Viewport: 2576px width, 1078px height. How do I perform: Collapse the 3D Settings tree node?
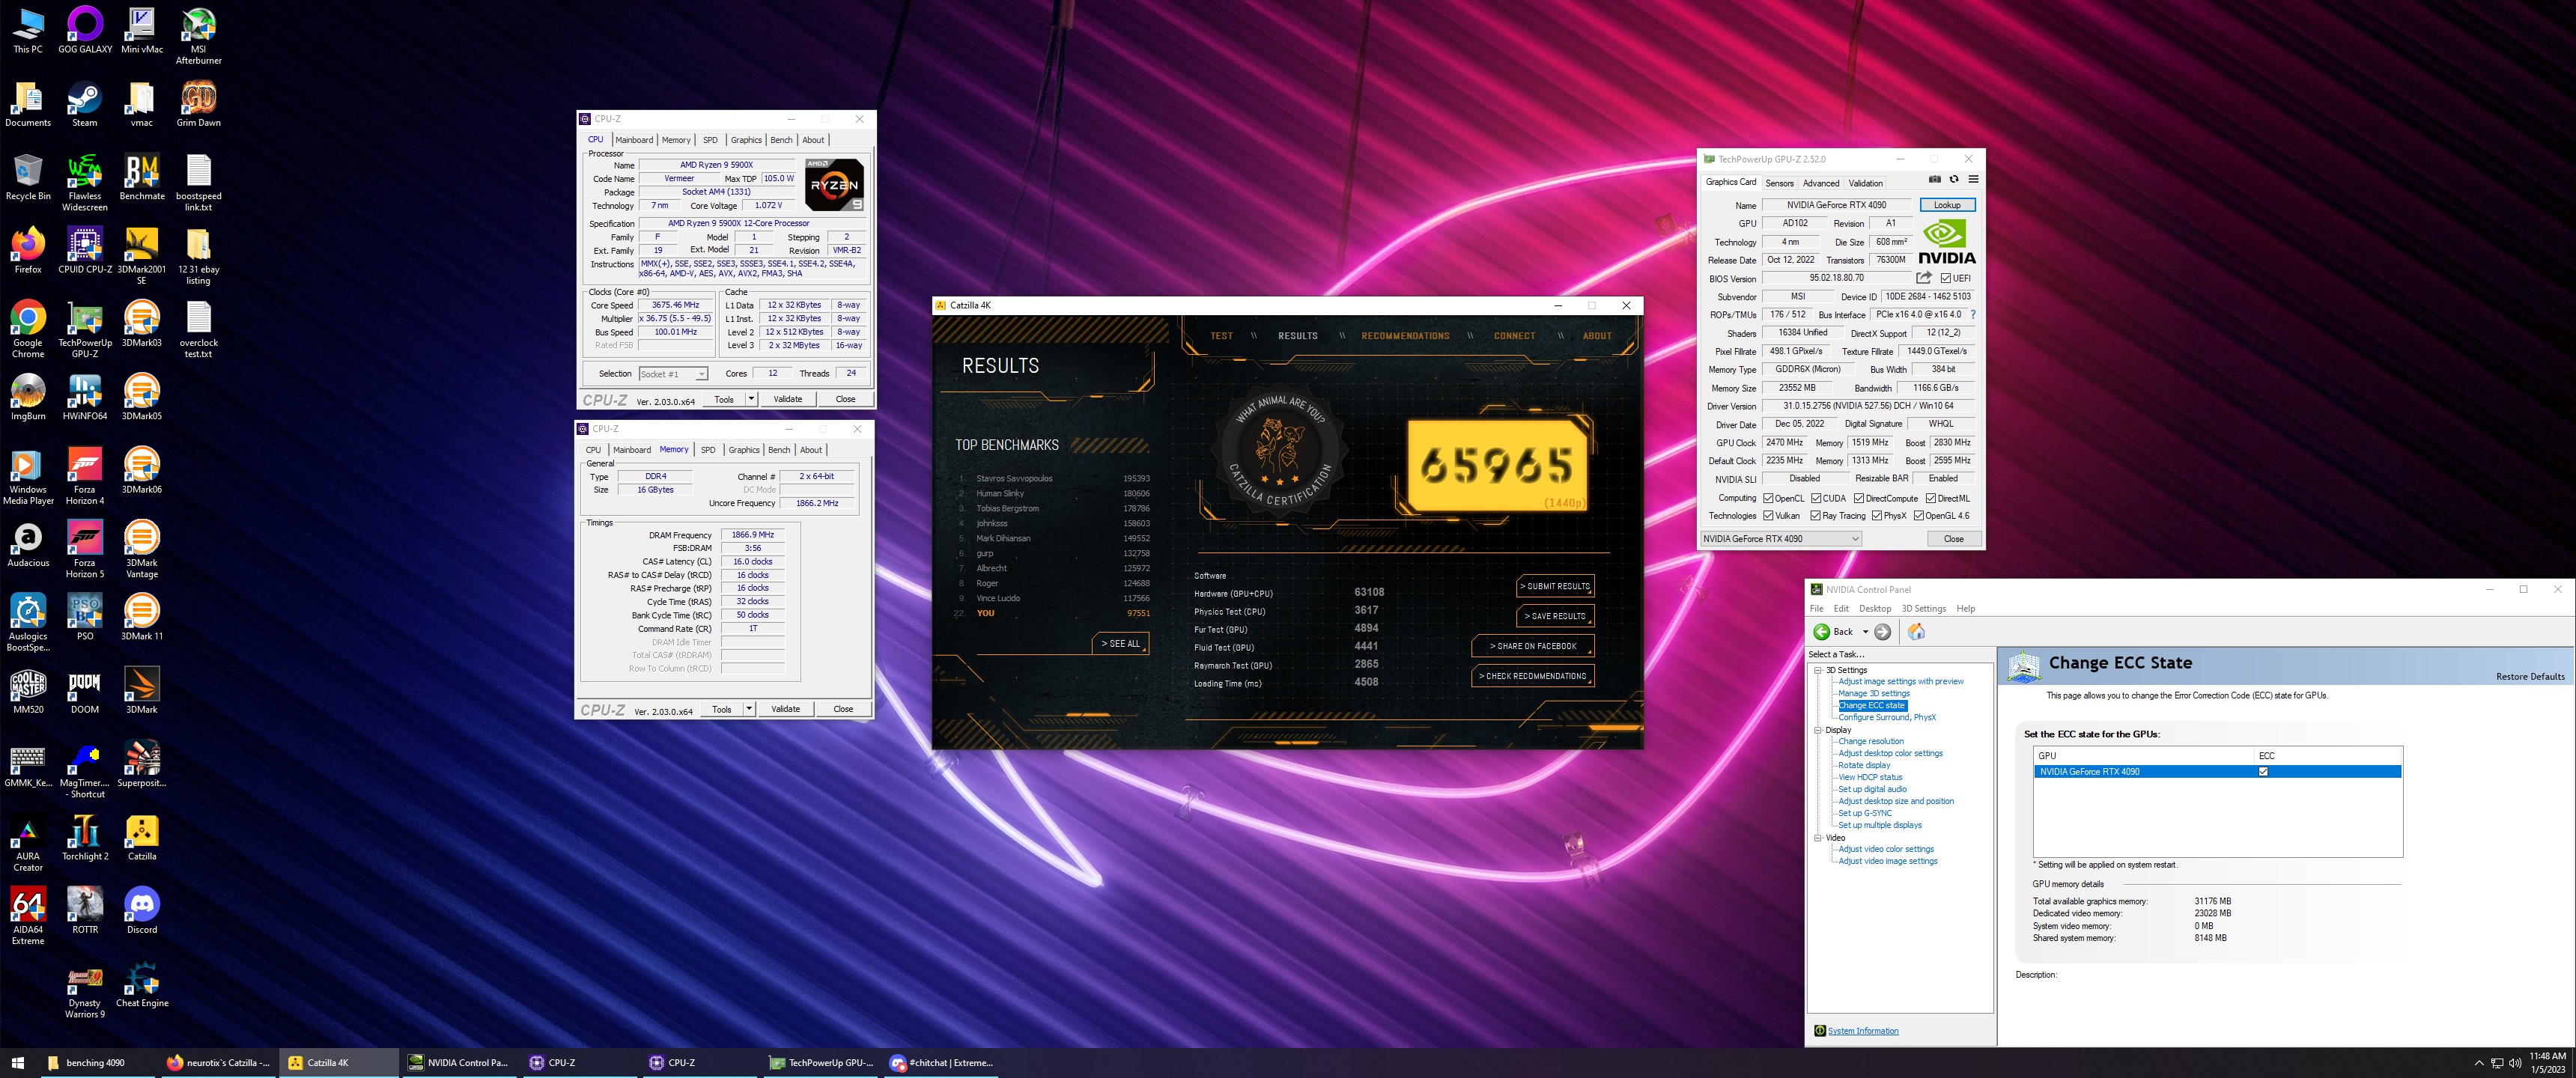tap(1818, 670)
